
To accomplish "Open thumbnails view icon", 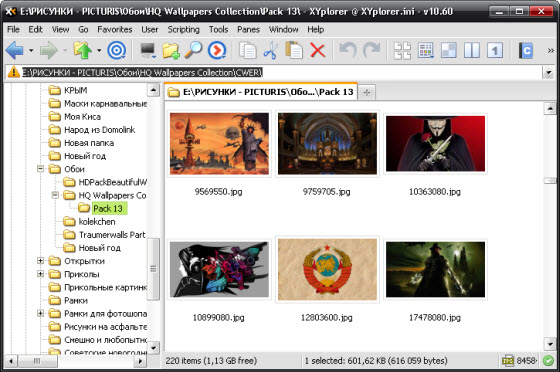I will [x=425, y=50].
